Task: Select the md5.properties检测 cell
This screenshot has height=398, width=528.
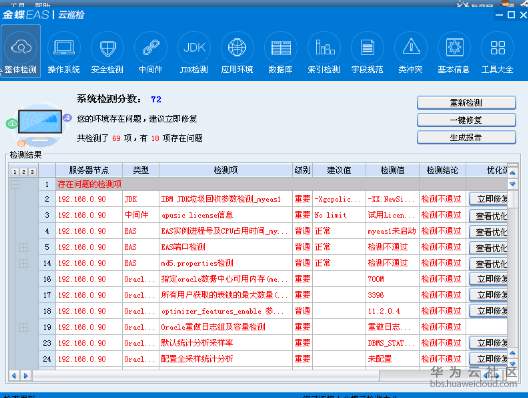Action: [x=226, y=263]
